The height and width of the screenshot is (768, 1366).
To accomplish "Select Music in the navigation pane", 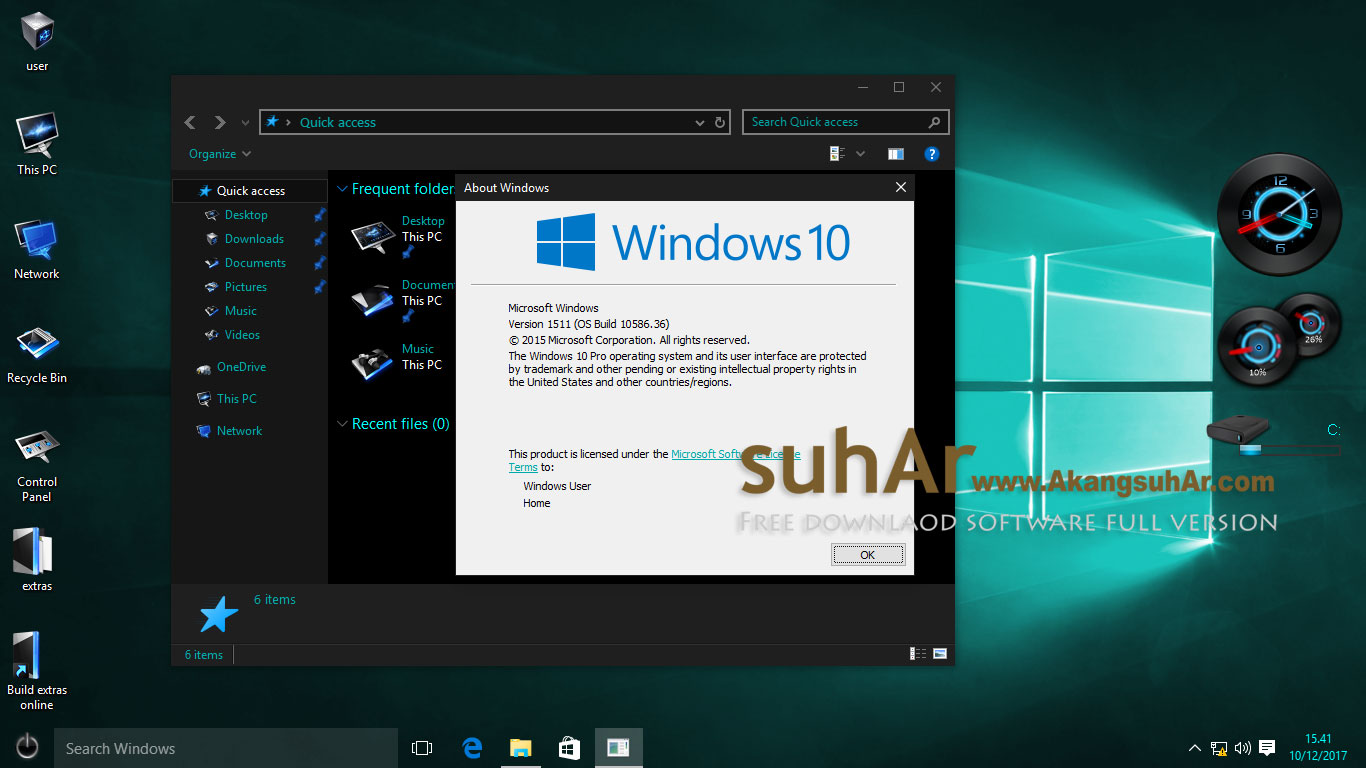I will click(x=241, y=311).
